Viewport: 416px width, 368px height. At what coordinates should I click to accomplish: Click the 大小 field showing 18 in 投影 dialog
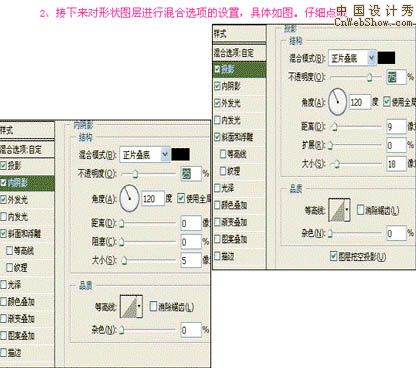click(x=396, y=164)
